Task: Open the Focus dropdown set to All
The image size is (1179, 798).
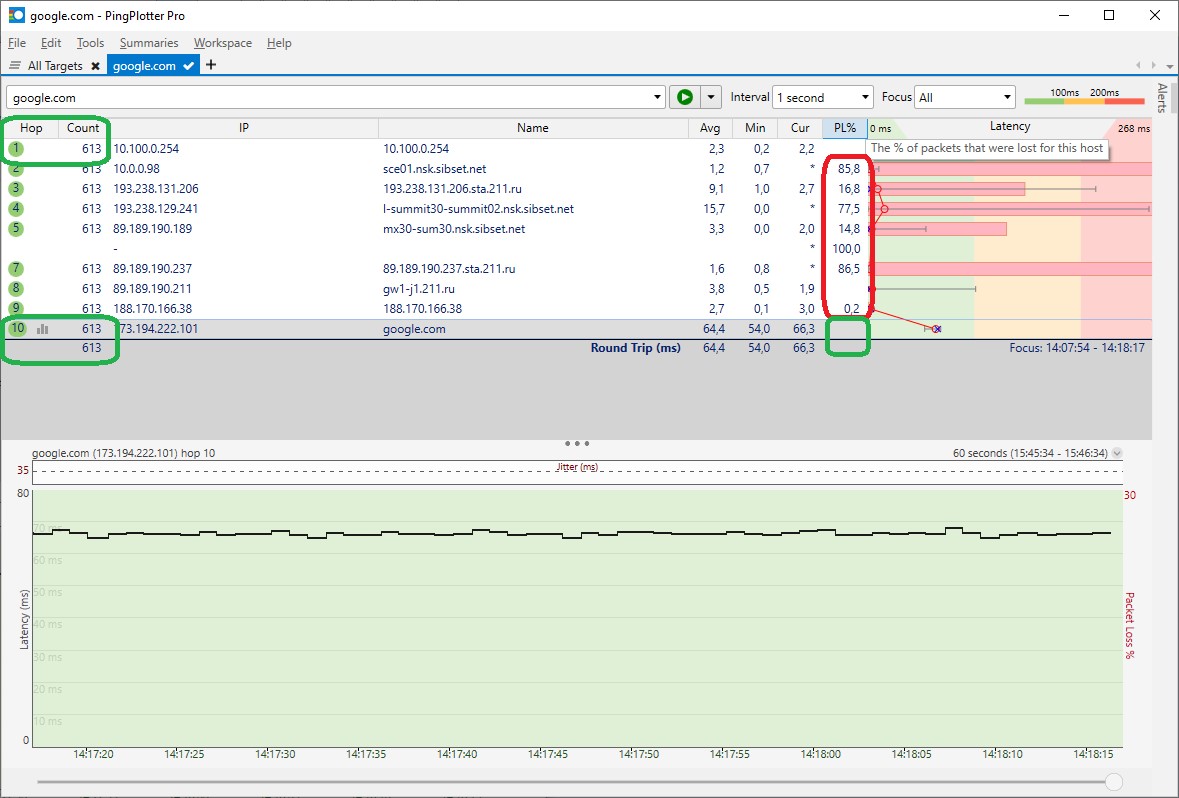Action: point(965,97)
